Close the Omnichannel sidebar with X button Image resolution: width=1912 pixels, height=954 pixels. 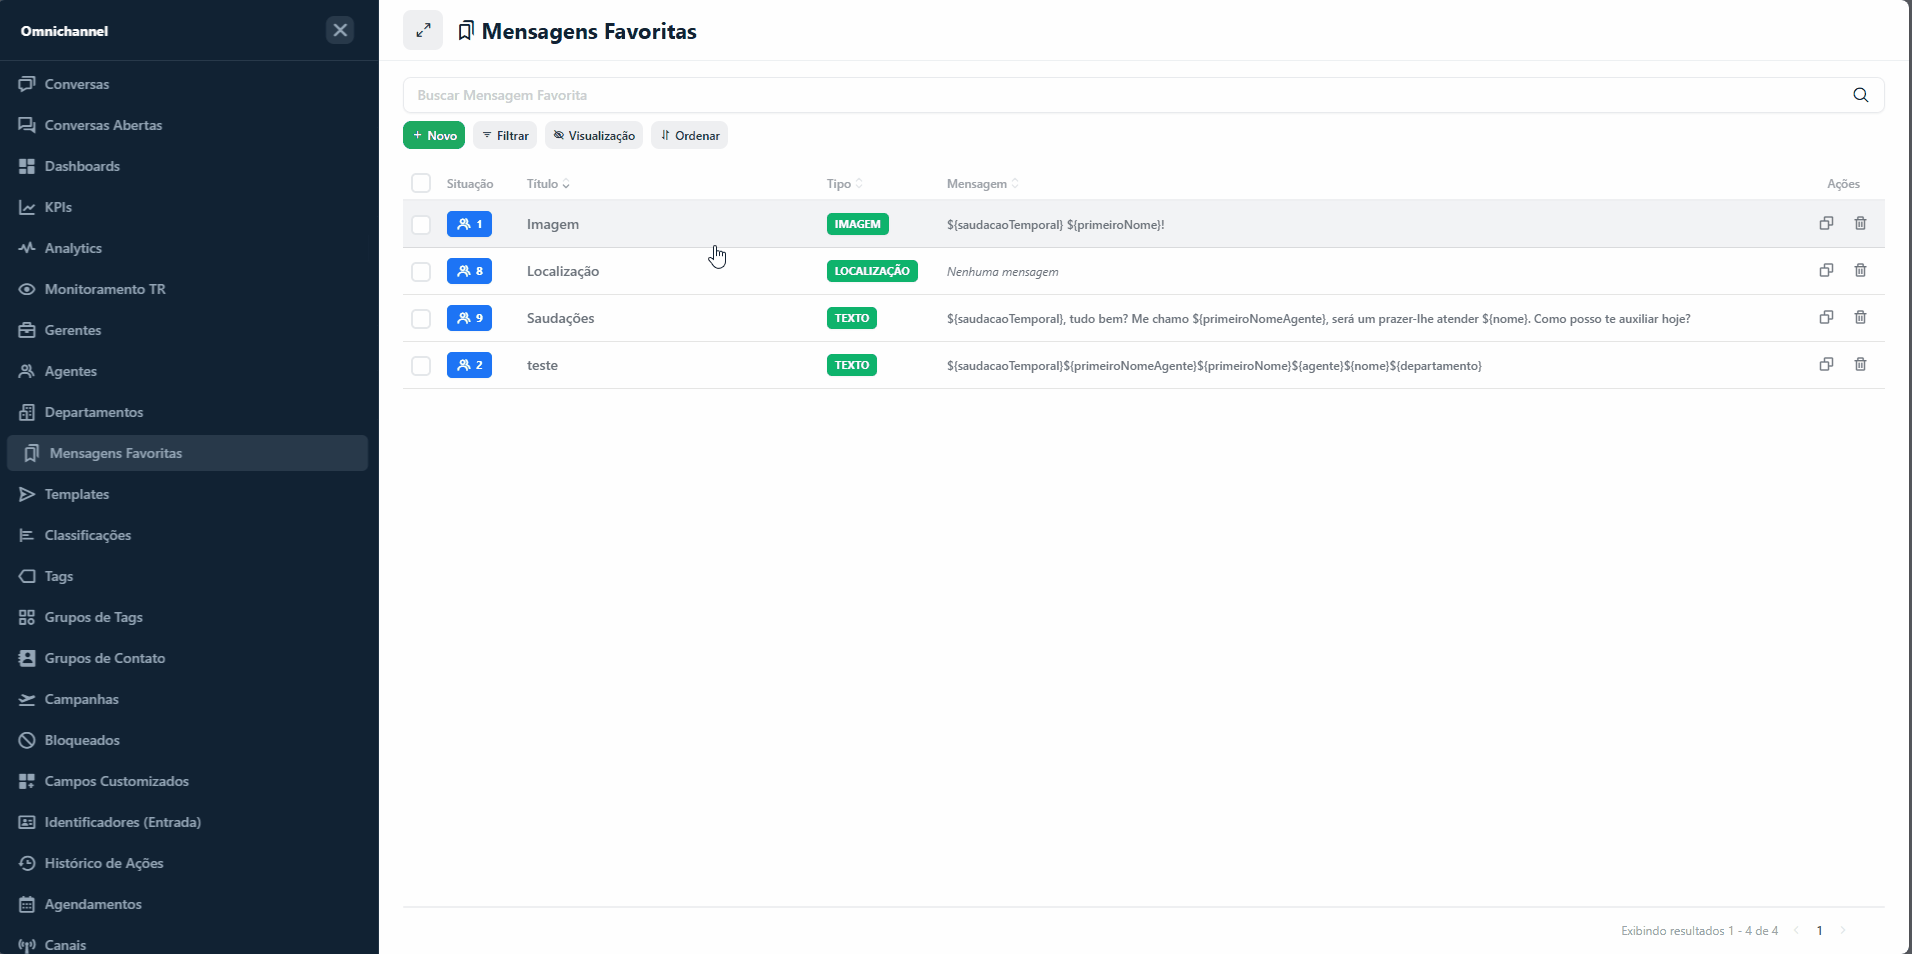[340, 30]
